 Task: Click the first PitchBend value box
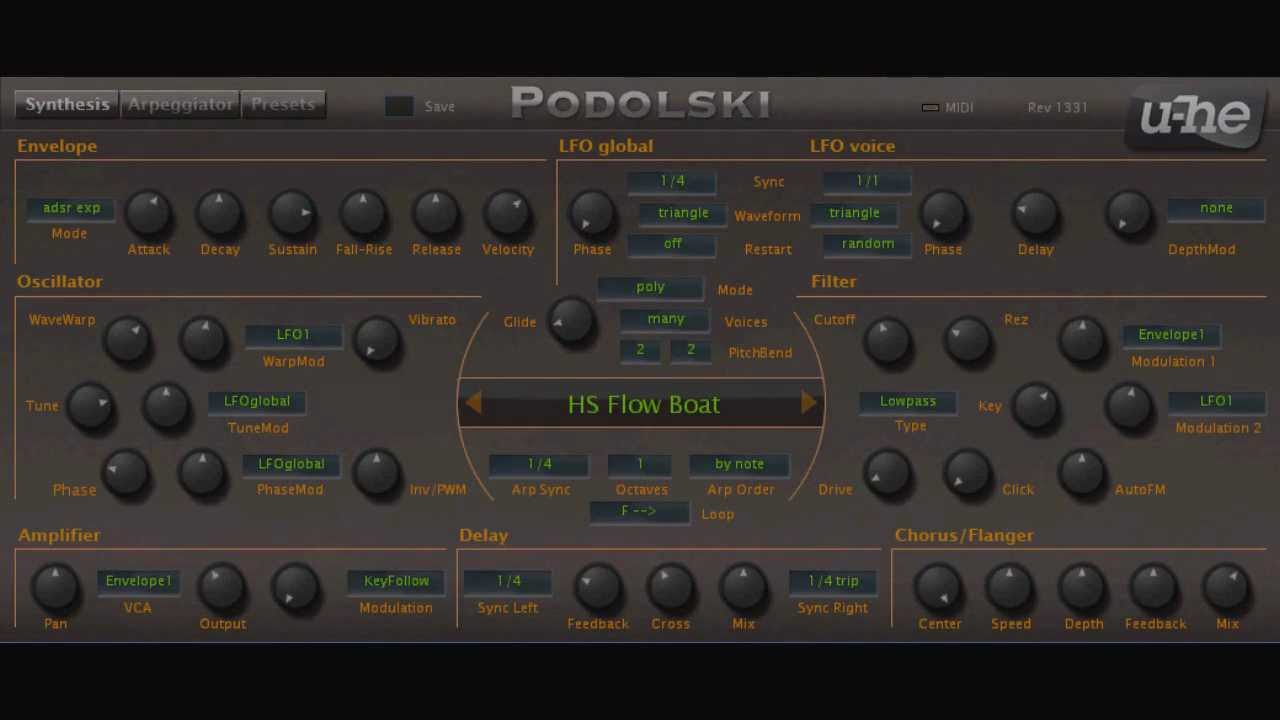tap(640, 351)
